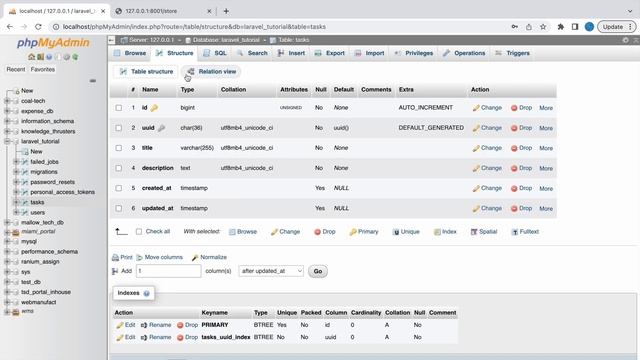Tick the checkbox for the title column

119,148
